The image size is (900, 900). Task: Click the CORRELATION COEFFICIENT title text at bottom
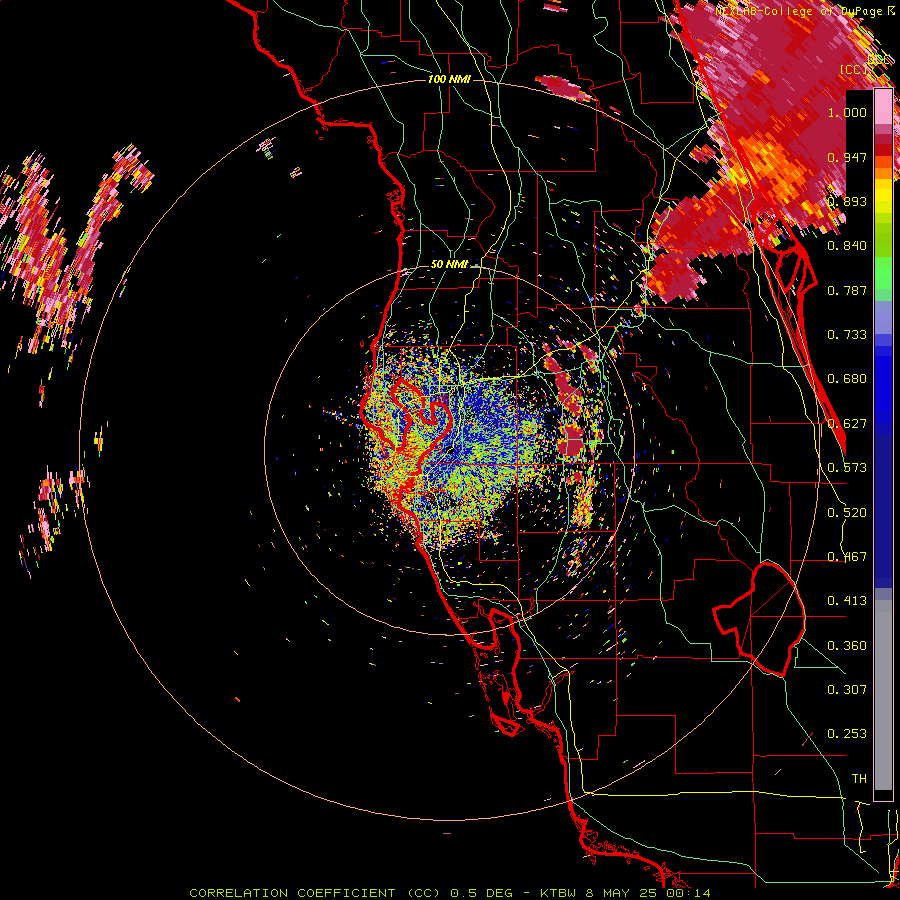coord(292,893)
